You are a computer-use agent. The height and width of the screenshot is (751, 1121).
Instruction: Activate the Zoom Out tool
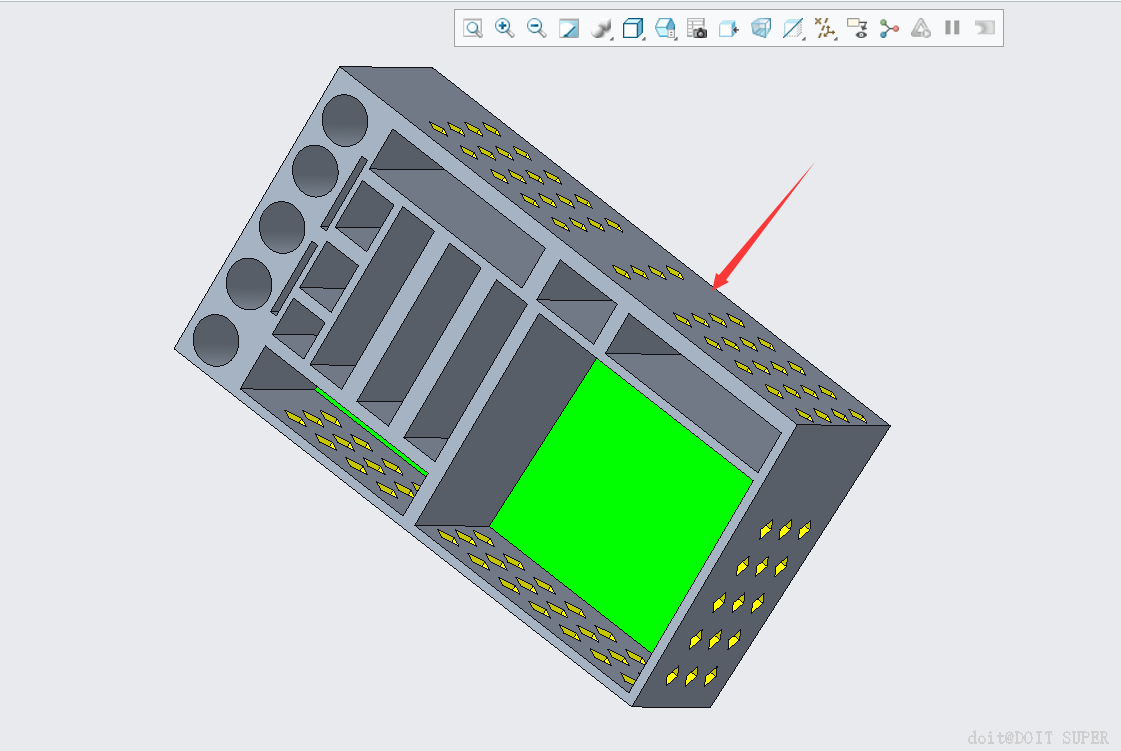pos(536,29)
